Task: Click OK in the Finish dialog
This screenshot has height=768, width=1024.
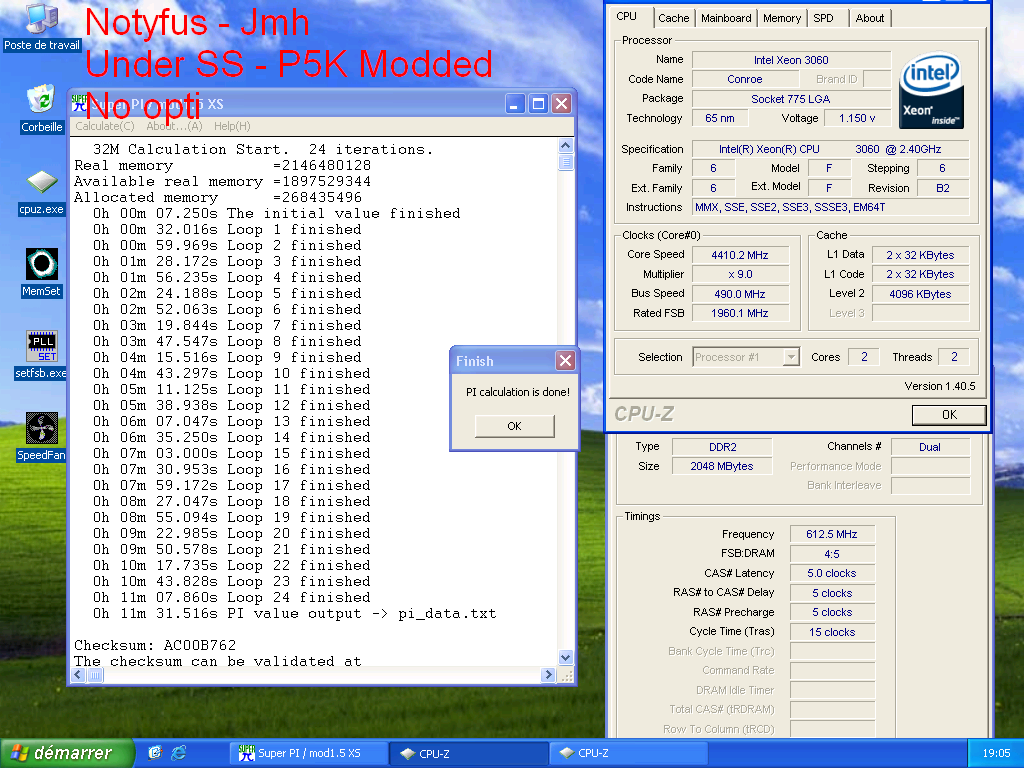Action: click(515, 426)
